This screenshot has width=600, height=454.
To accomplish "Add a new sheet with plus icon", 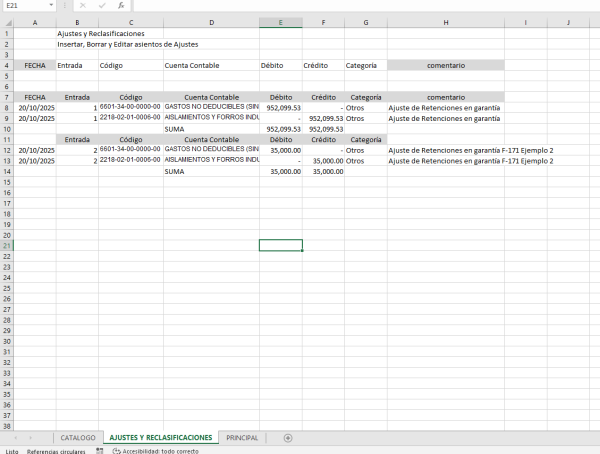I will point(288,438).
